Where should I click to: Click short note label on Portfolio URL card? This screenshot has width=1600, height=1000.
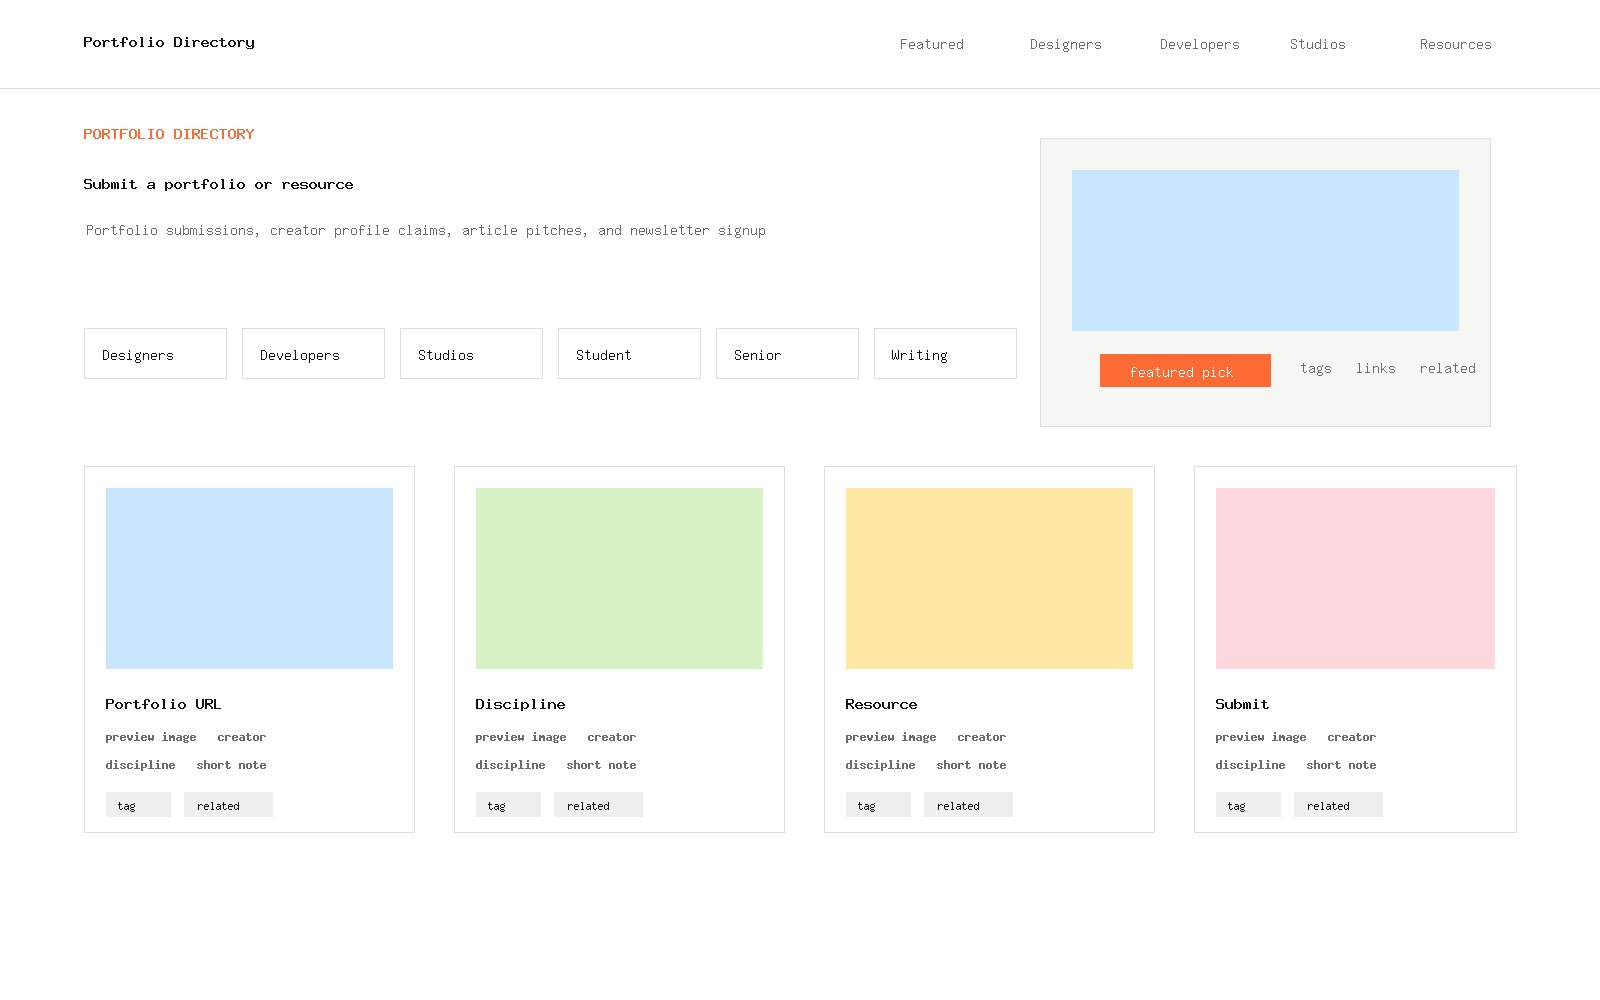point(231,765)
